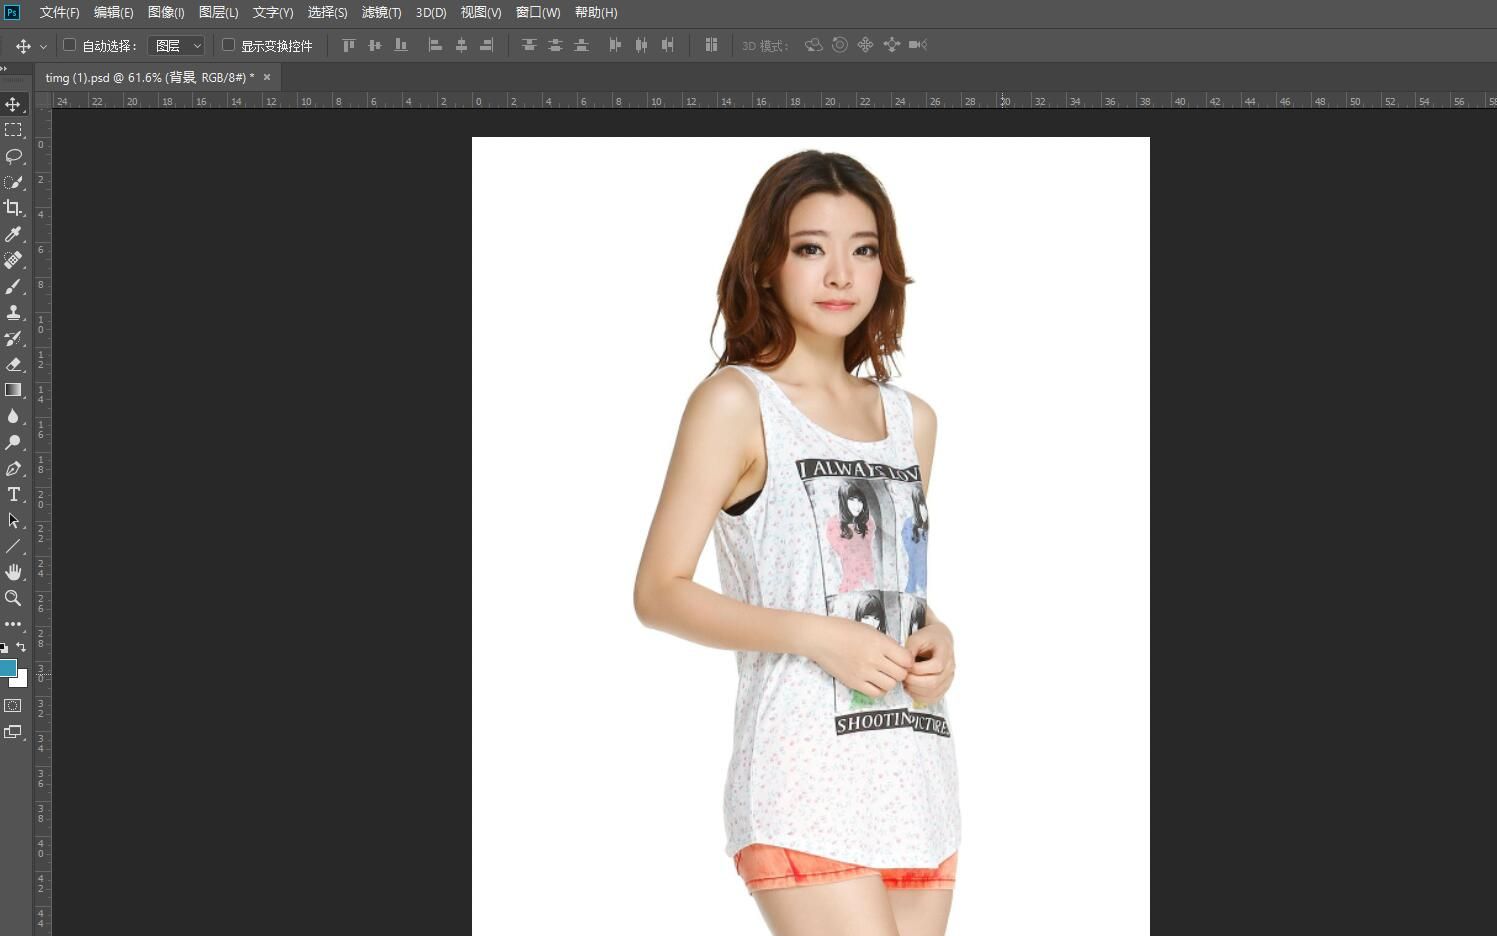Activate the Zoom tool

point(14,598)
